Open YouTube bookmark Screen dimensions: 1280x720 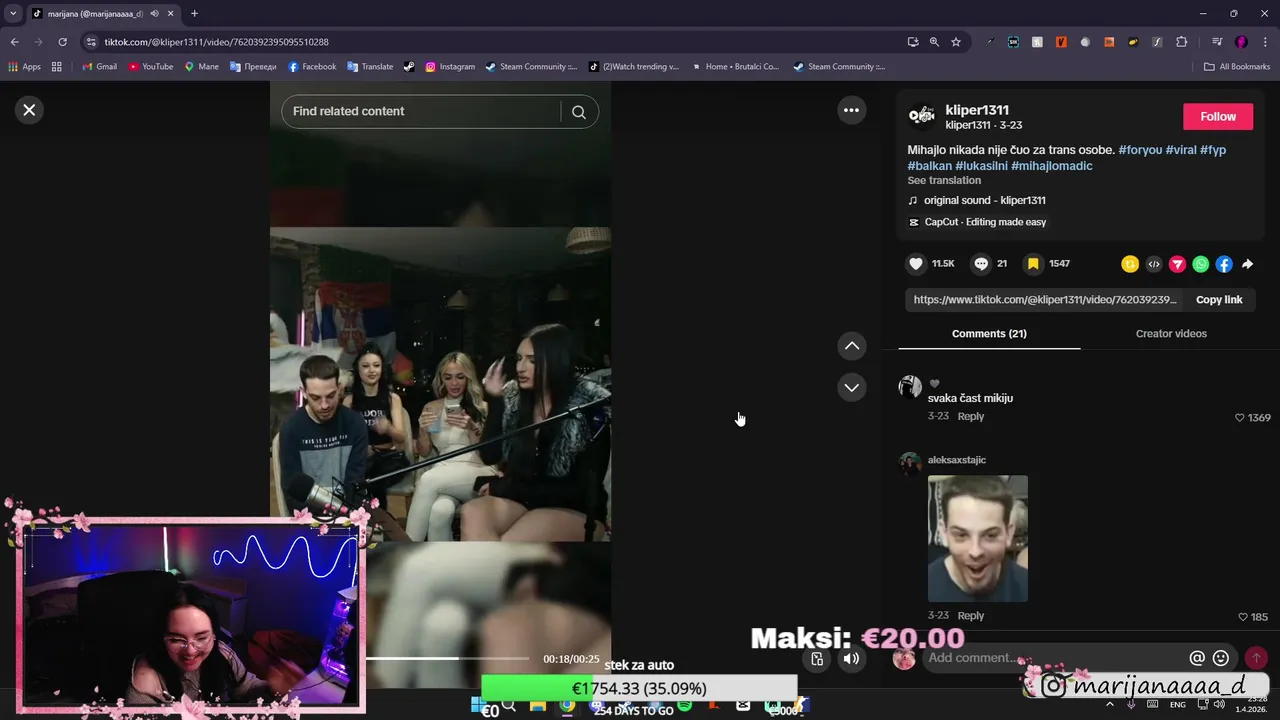click(150, 67)
